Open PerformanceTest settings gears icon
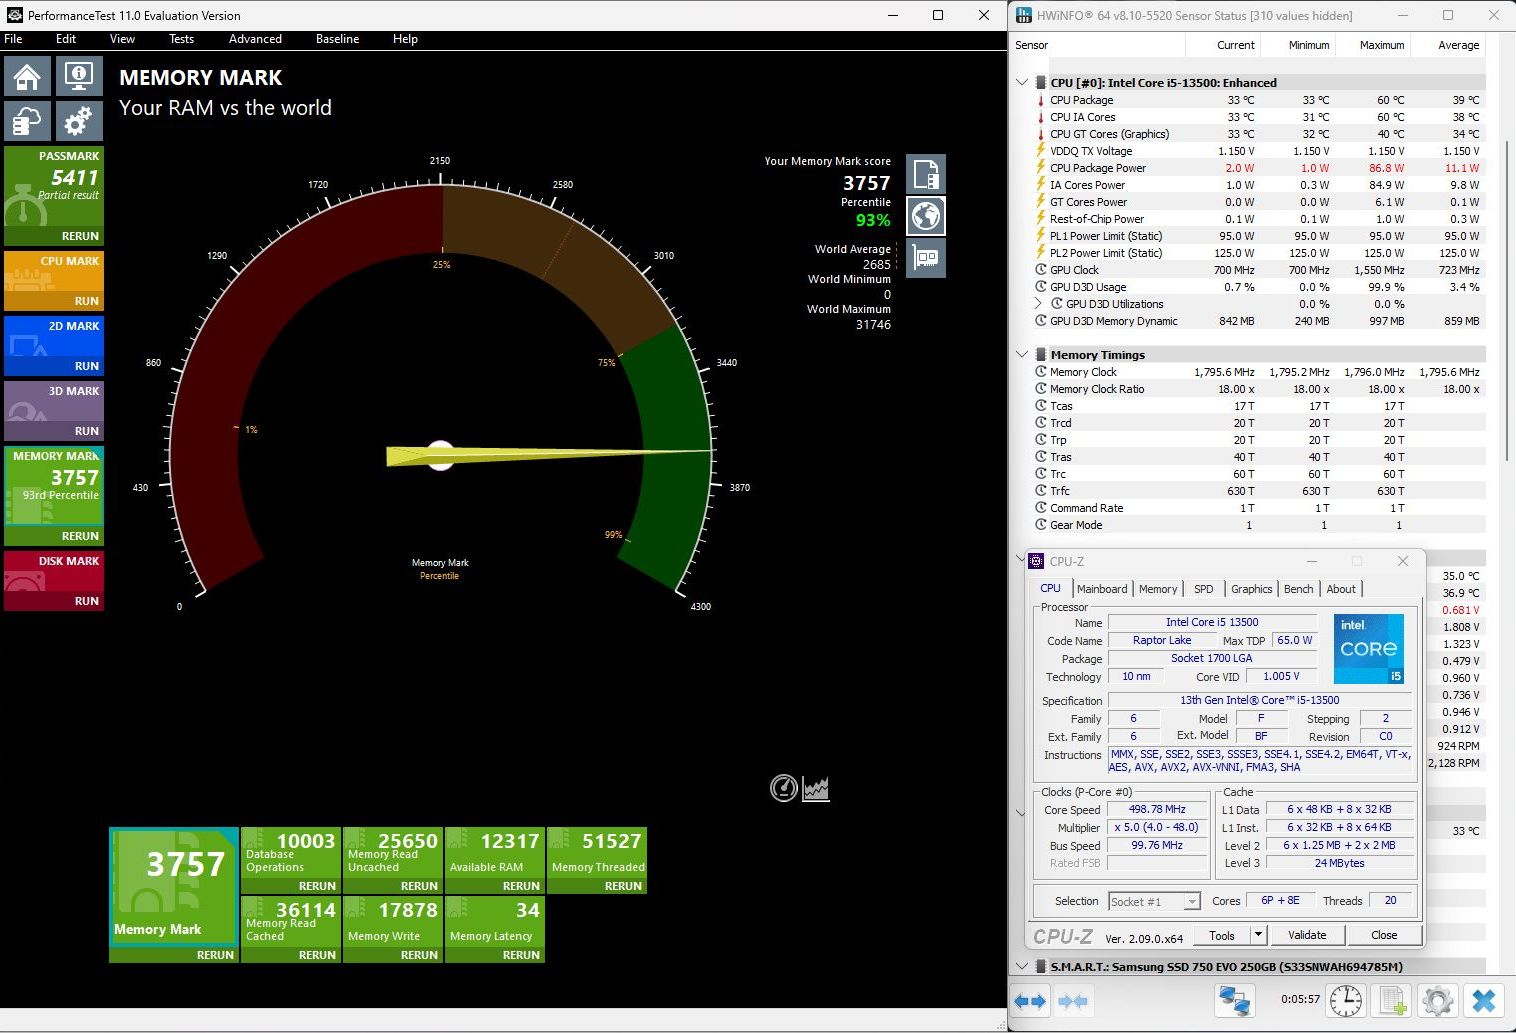Screen dimensions: 1516x1033 [x=79, y=122]
